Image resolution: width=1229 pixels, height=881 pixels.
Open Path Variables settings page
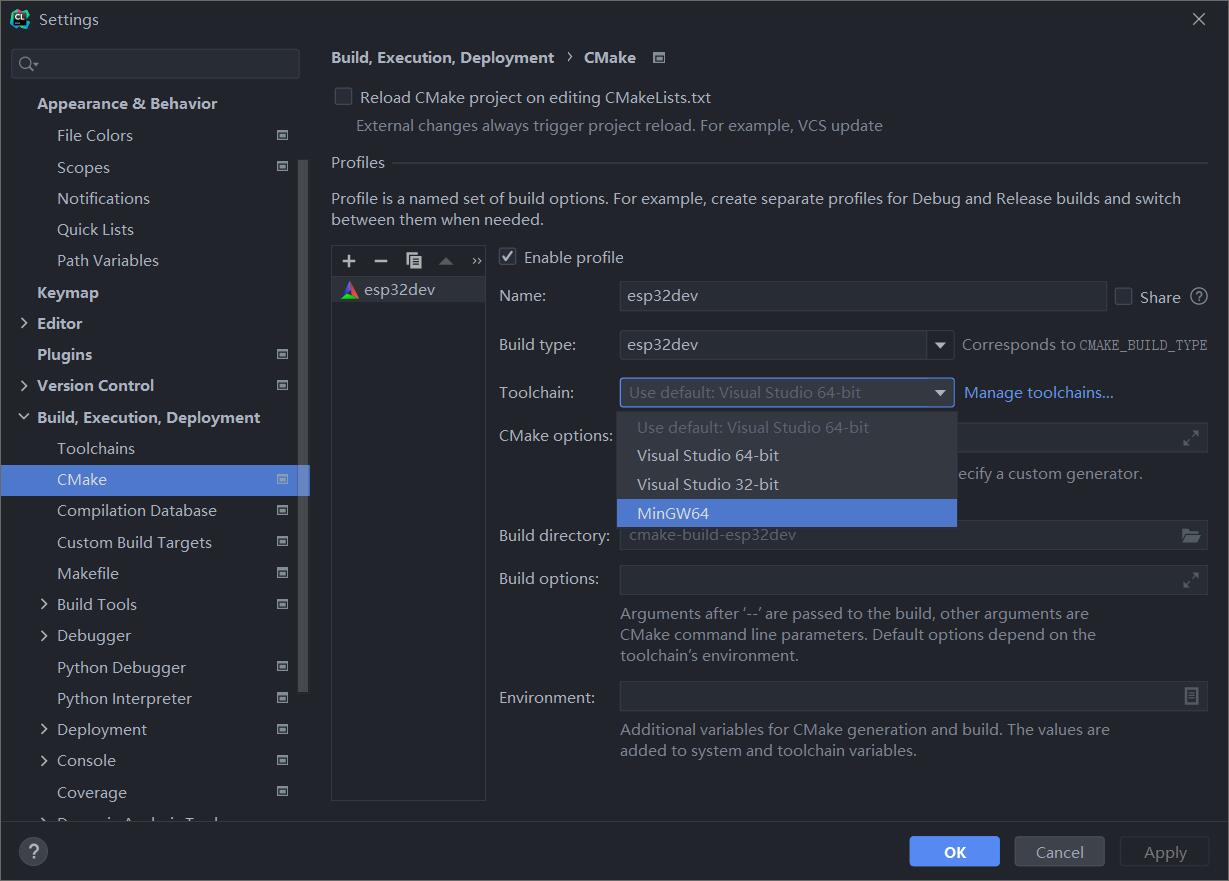click(x=108, y=260)
